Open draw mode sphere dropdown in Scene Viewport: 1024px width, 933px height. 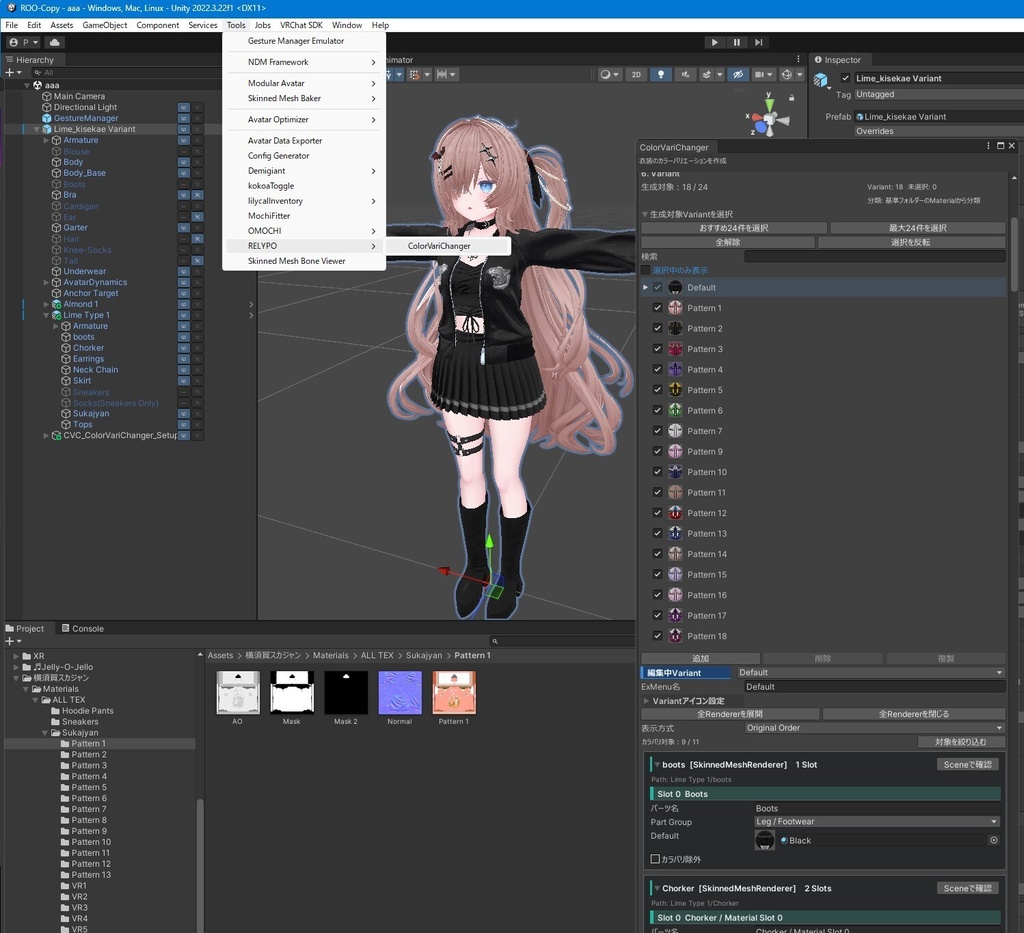(609, 74)
